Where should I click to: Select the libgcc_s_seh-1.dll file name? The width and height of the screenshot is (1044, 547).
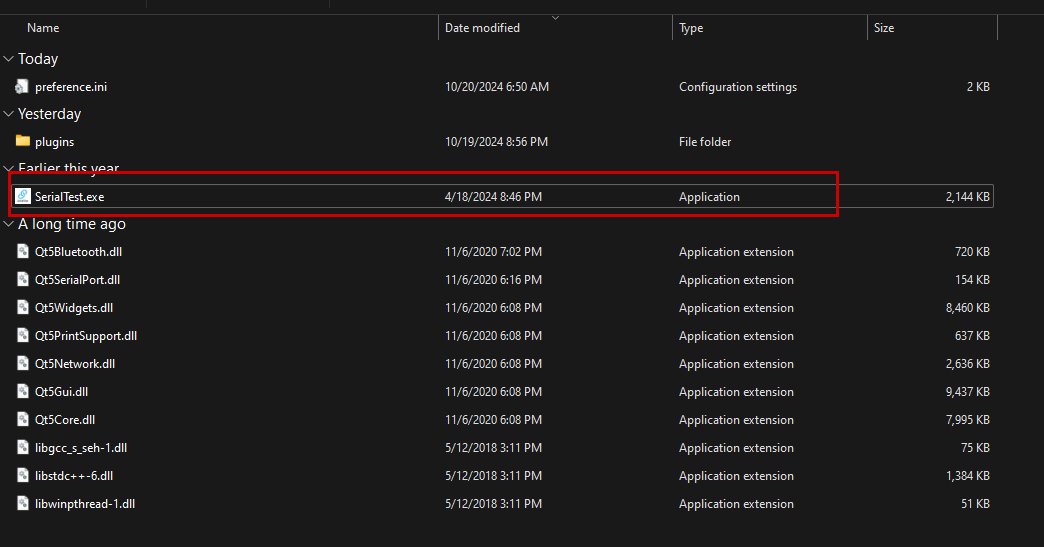pos(81,448)
